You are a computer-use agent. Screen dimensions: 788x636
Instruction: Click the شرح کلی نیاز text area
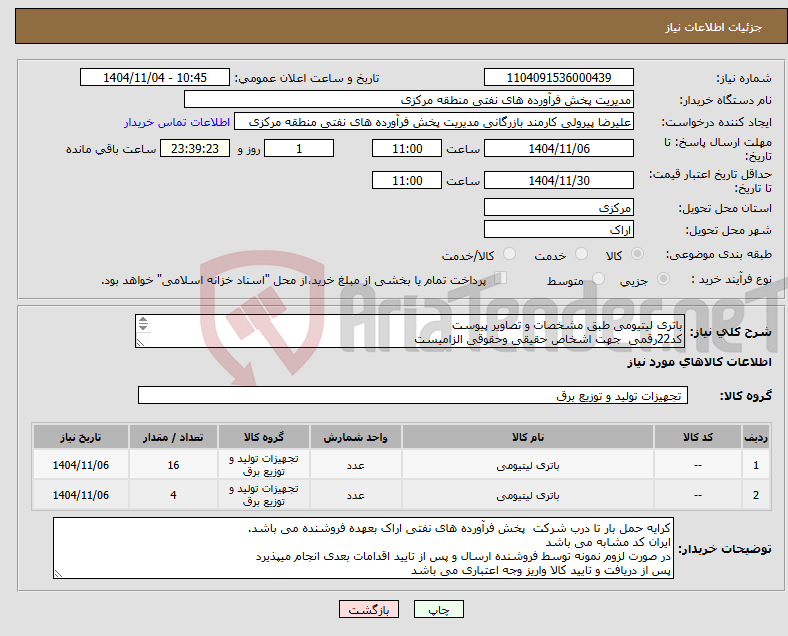(410, 332)
